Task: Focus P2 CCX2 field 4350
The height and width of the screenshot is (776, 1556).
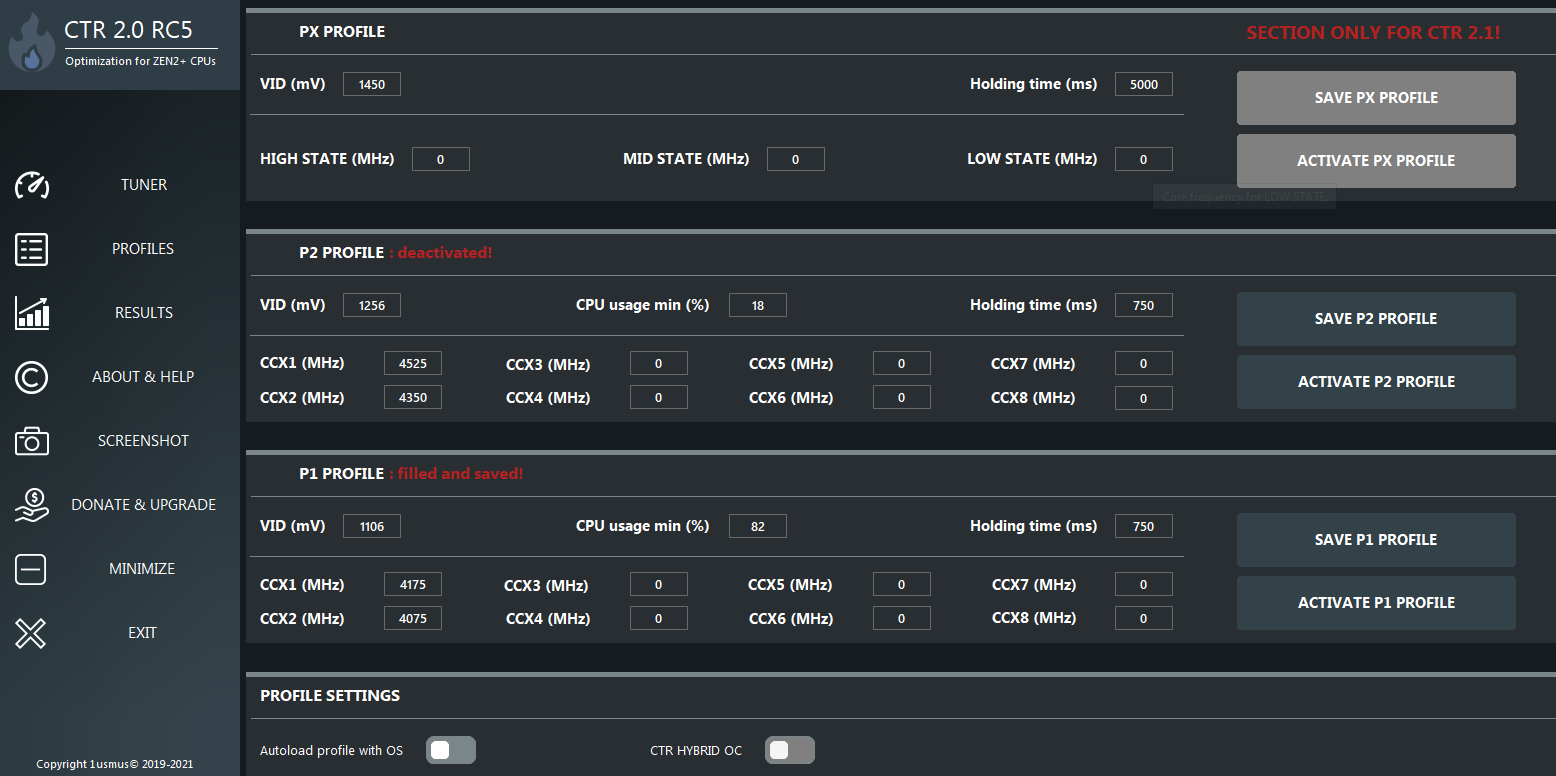Action: [413, 398]
